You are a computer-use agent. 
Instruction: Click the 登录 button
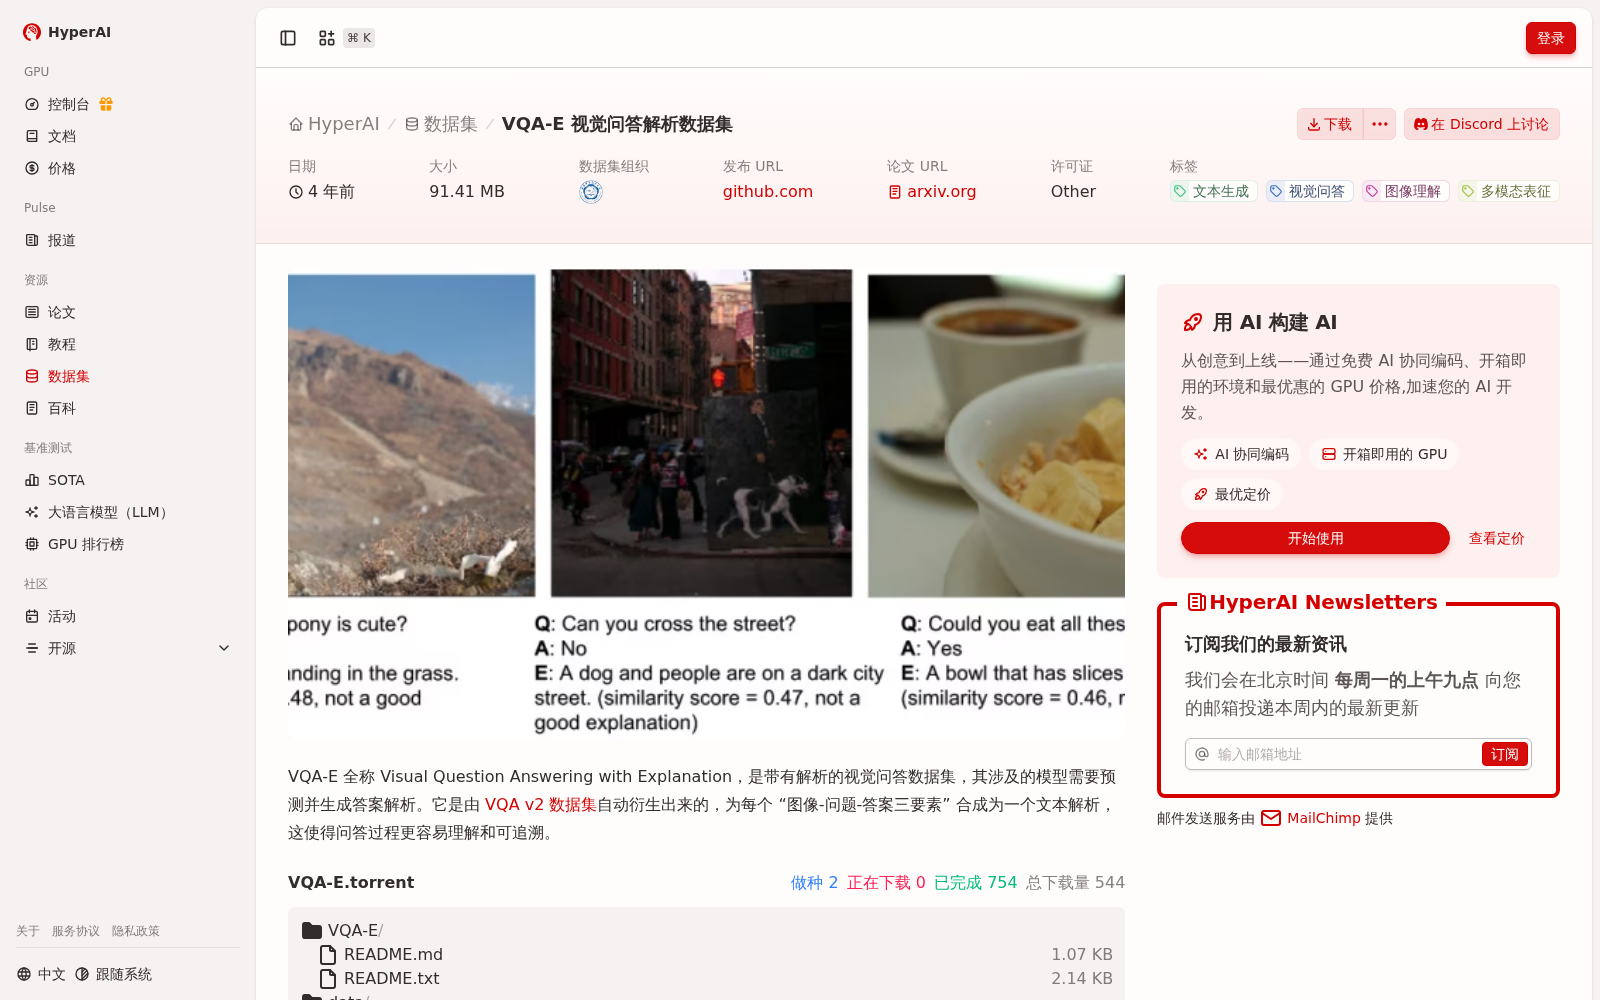click(1550, 38)
